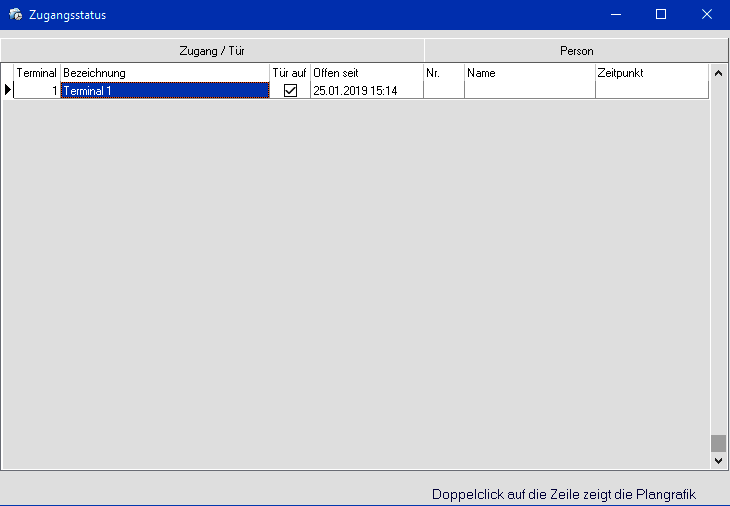This screenshot has width=730, height=506.
Task: Click the 'Offen seit' column header
Action: point(366,73)
